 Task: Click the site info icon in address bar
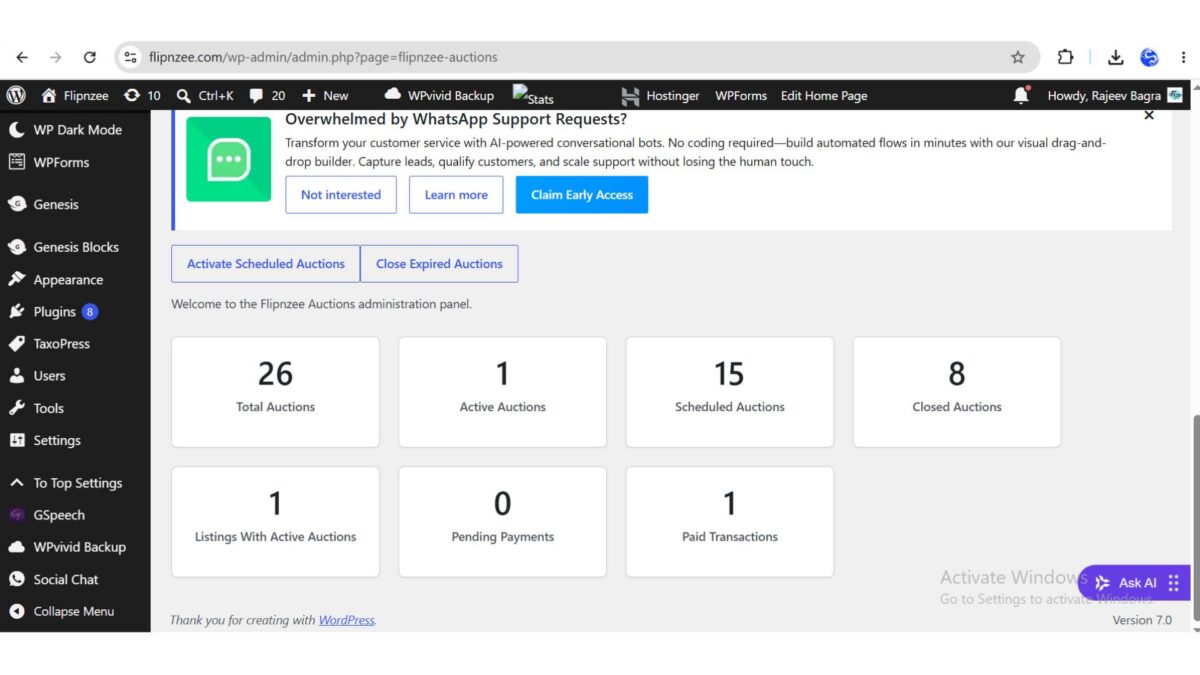point(131,57)
